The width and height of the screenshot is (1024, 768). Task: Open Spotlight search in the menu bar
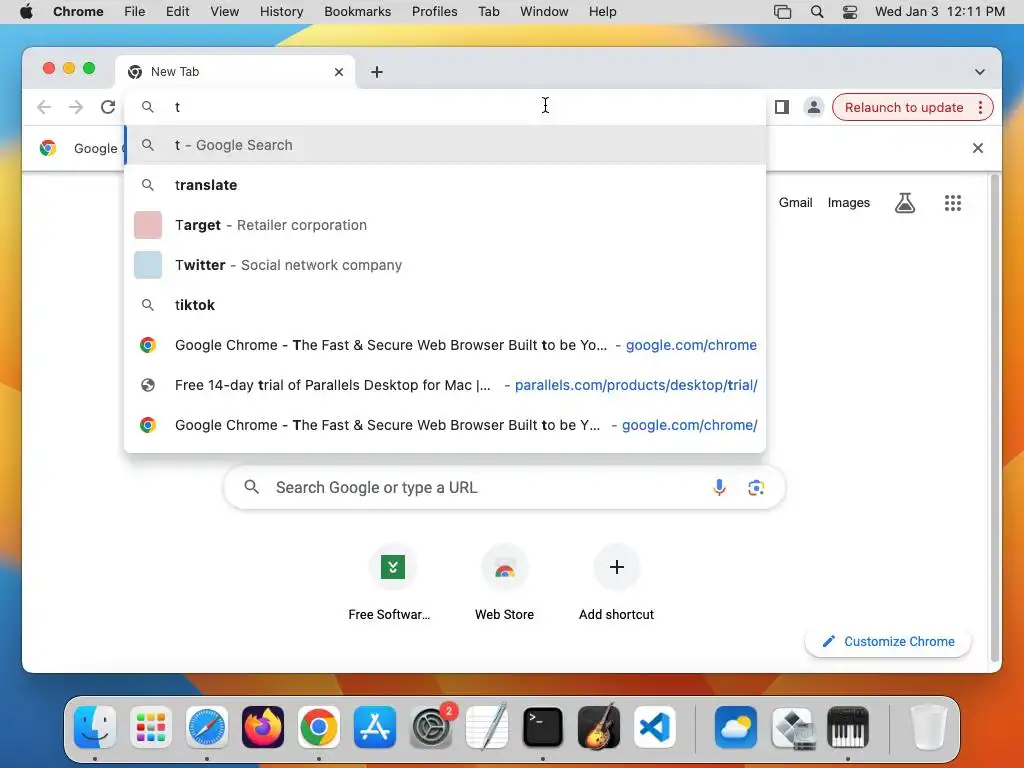(x=816, y=12)
